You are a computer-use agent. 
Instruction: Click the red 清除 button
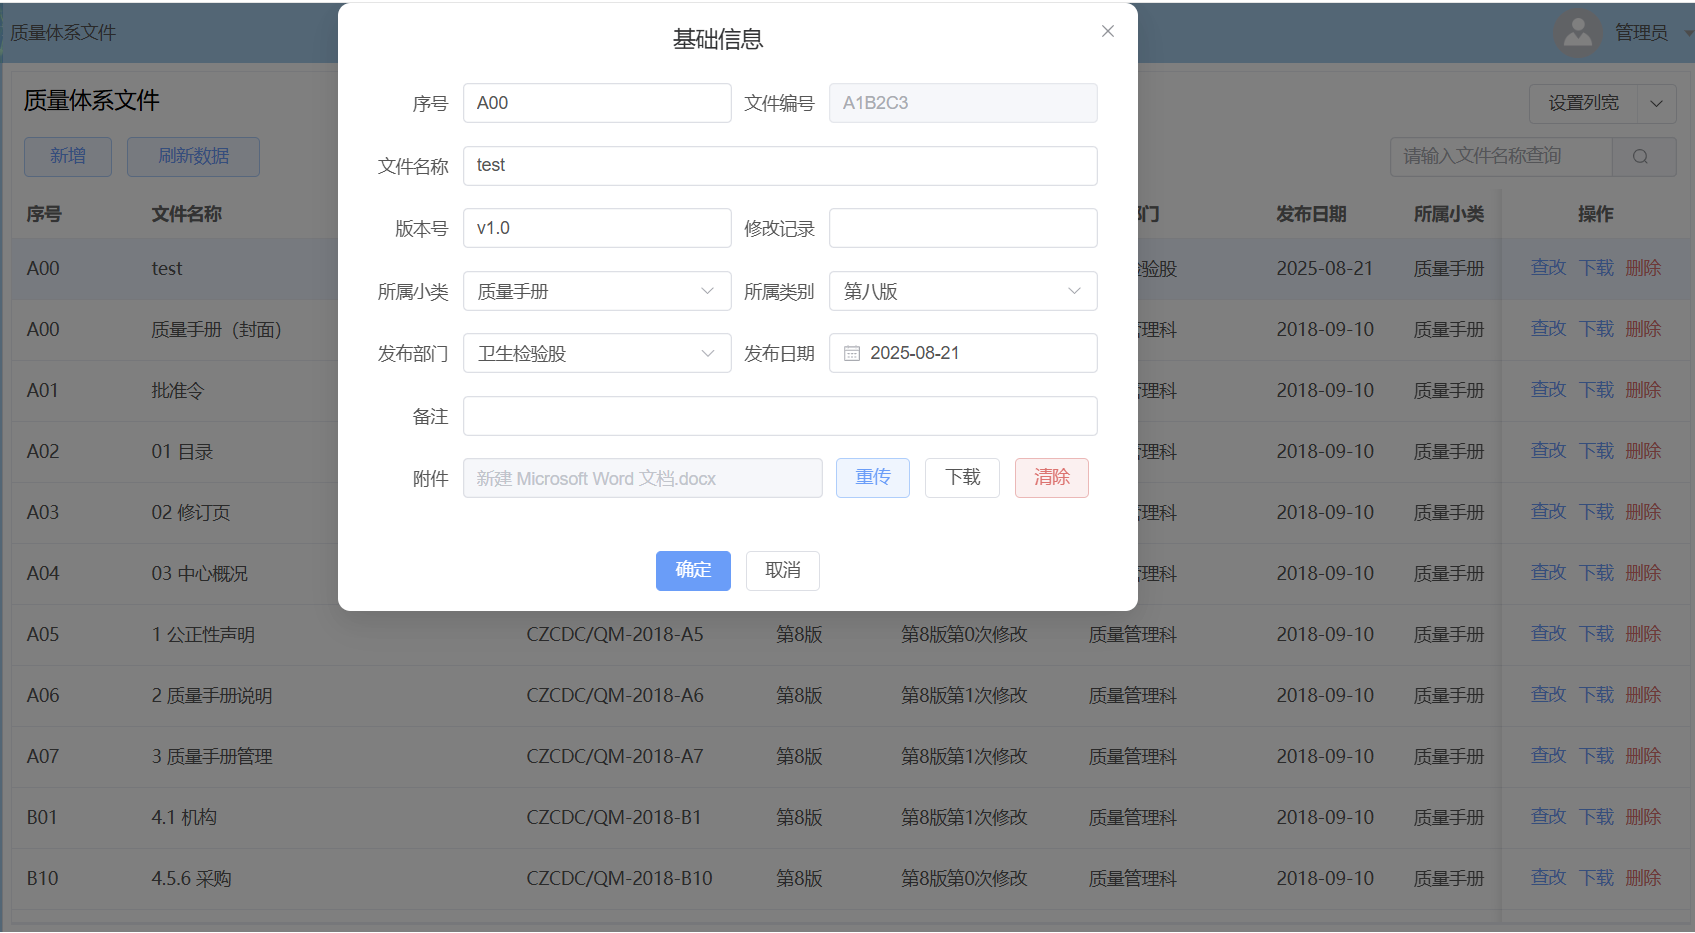click(1052, 478)
